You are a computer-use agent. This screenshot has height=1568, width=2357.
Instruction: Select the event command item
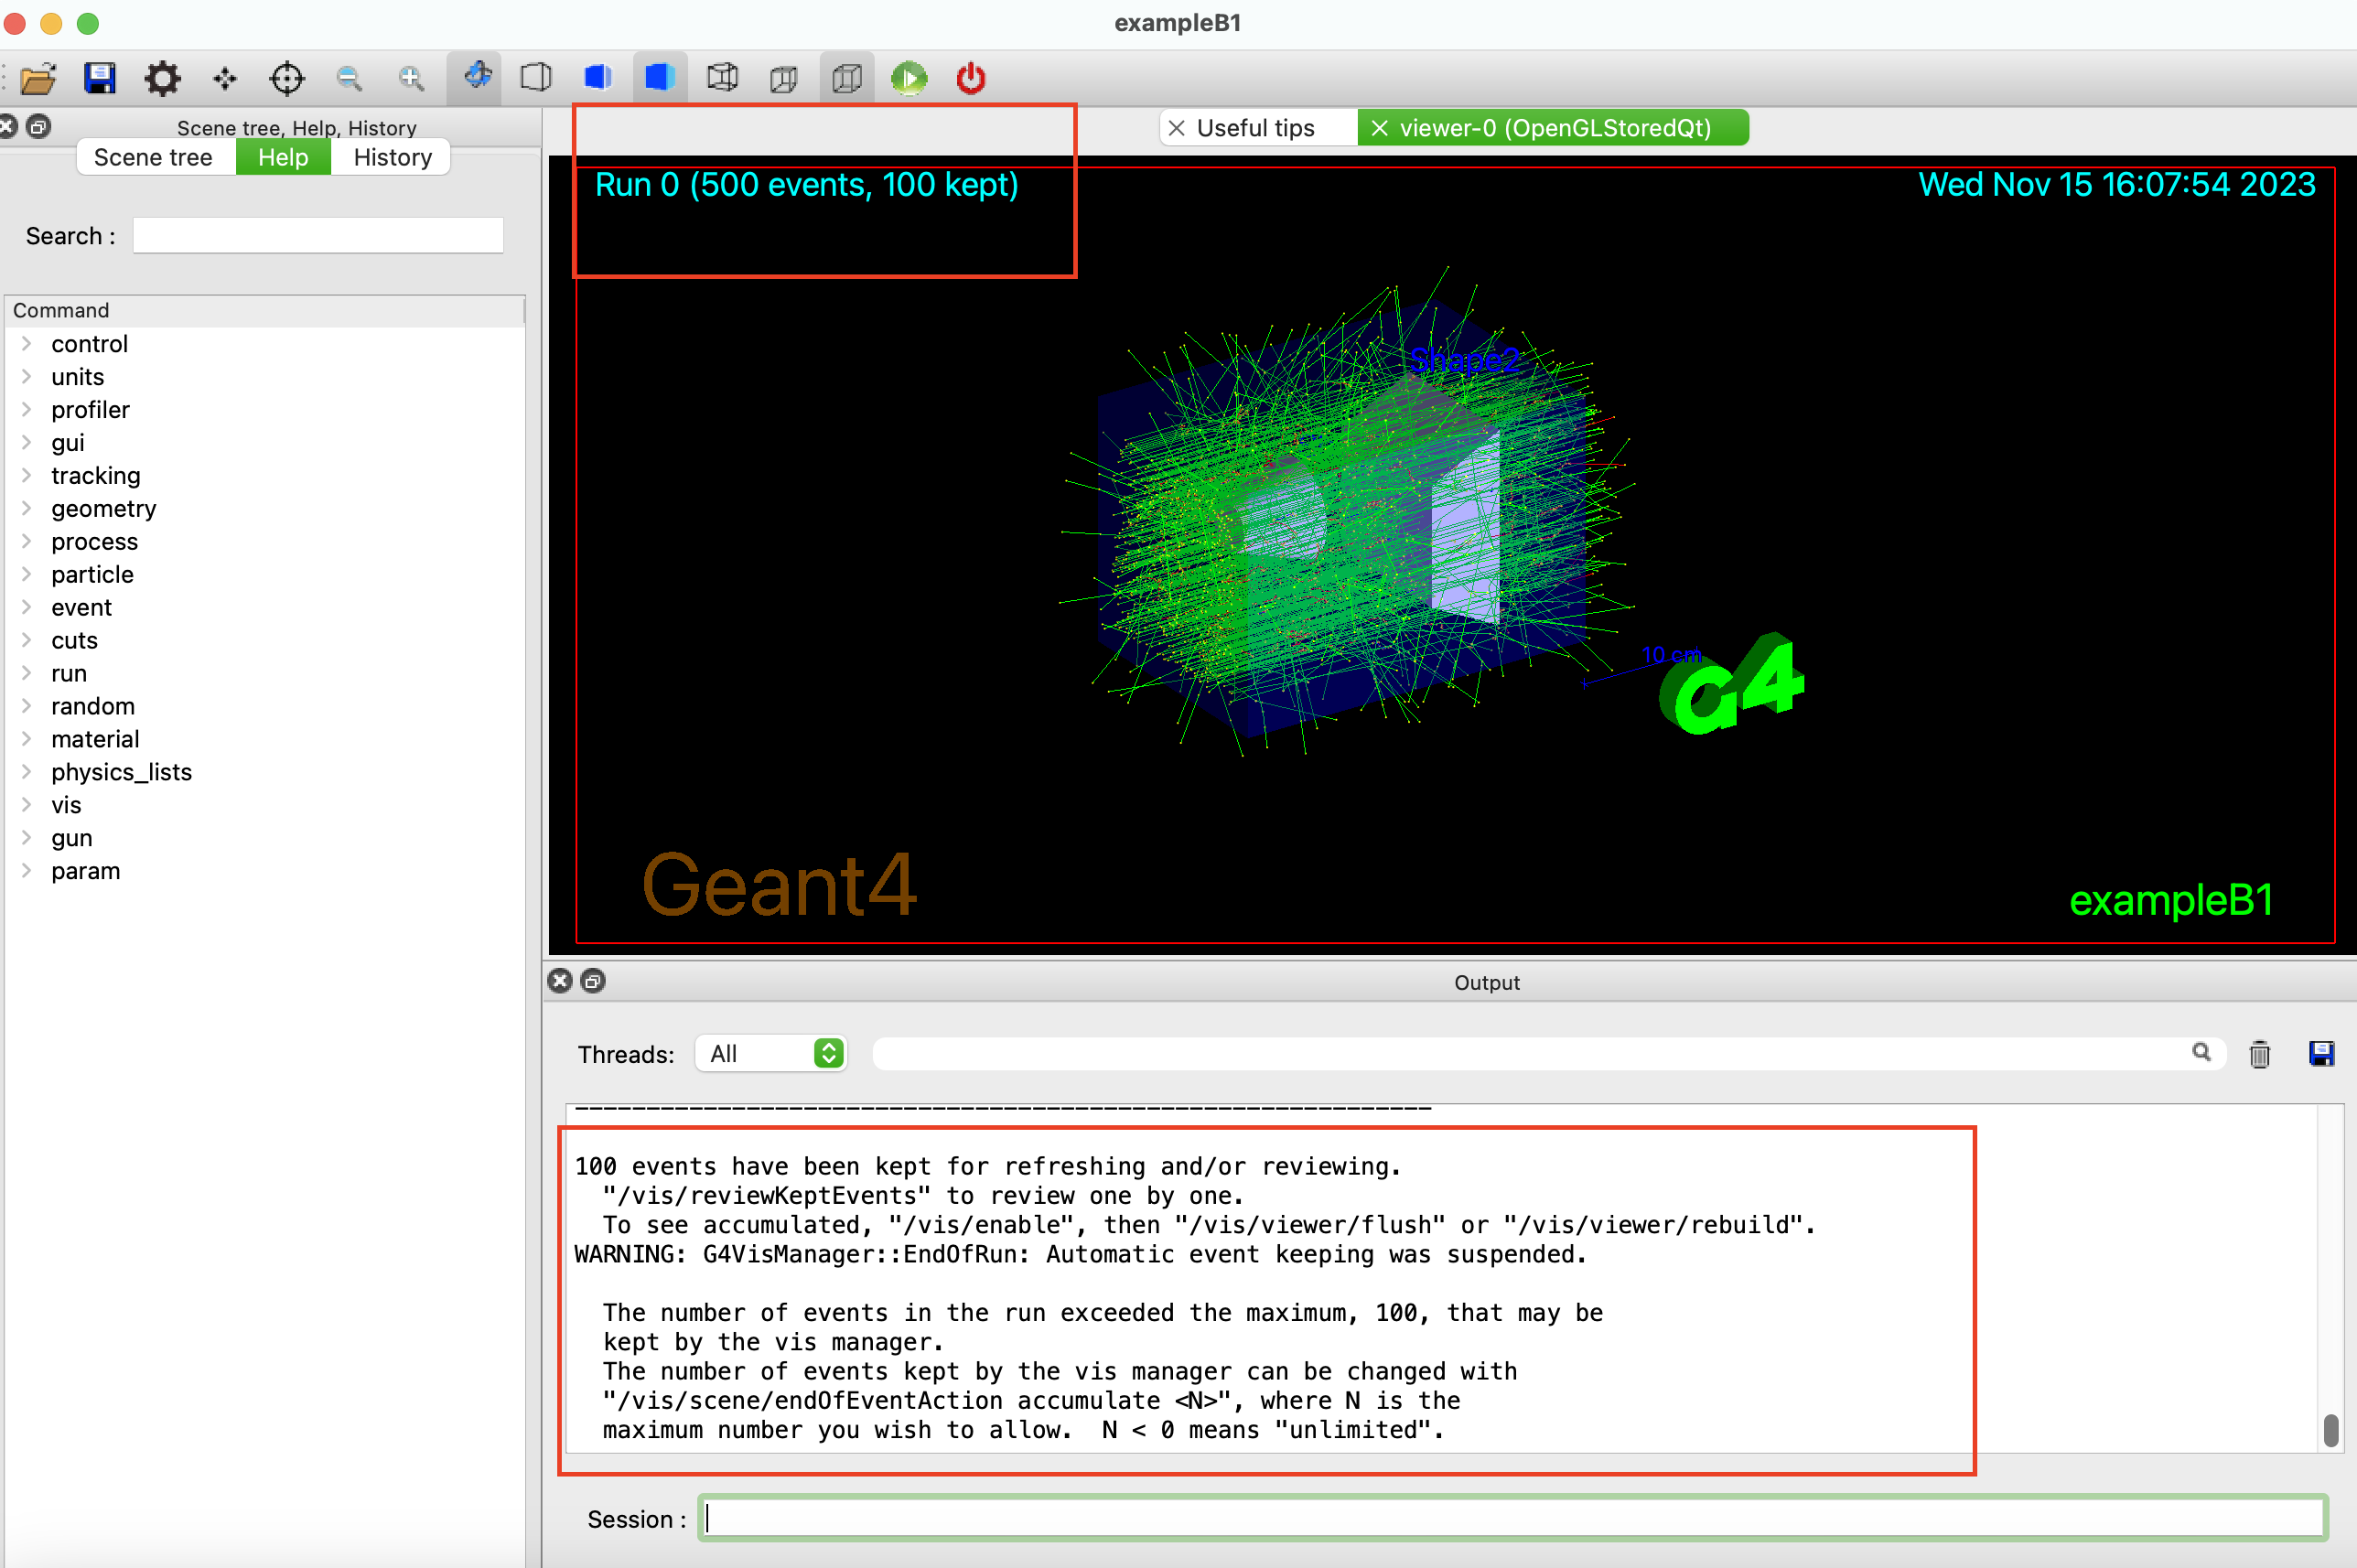coord(82,607)
